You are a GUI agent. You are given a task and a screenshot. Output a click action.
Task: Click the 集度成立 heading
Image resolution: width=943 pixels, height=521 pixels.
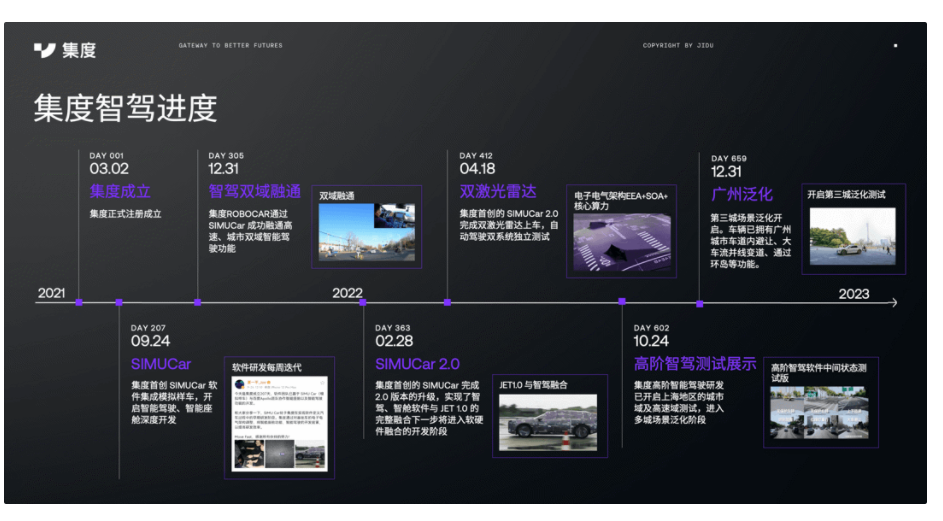pos(120,192)
